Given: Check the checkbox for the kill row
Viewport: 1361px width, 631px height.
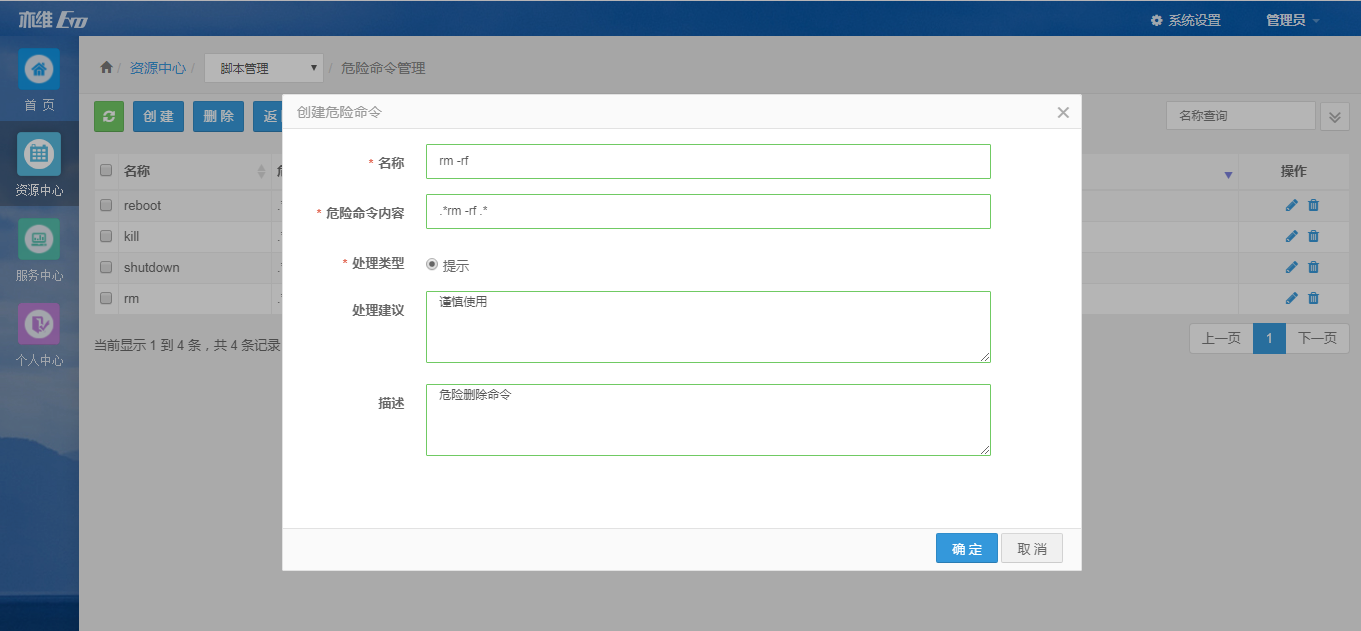Looking at the screenshot, I should (106, 236).
